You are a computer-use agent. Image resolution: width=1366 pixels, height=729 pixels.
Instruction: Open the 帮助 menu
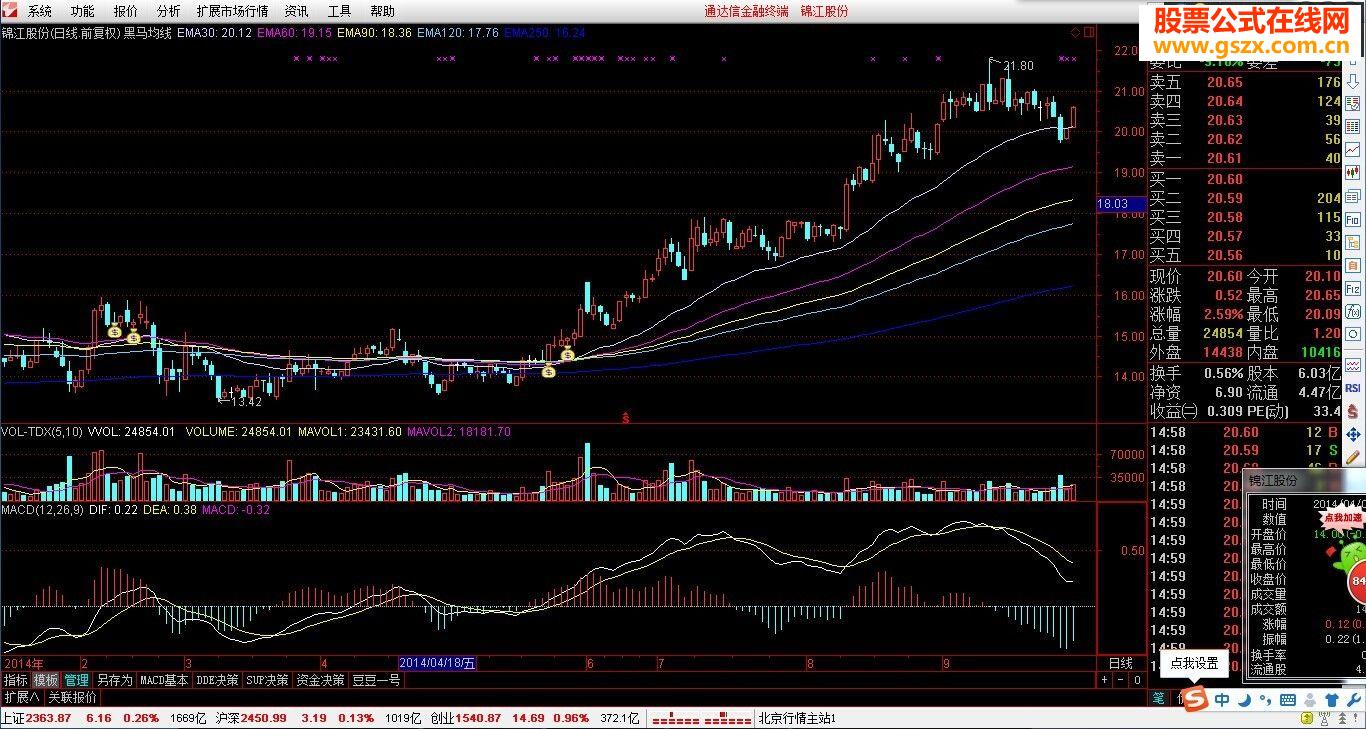click(x=382, y=11)
